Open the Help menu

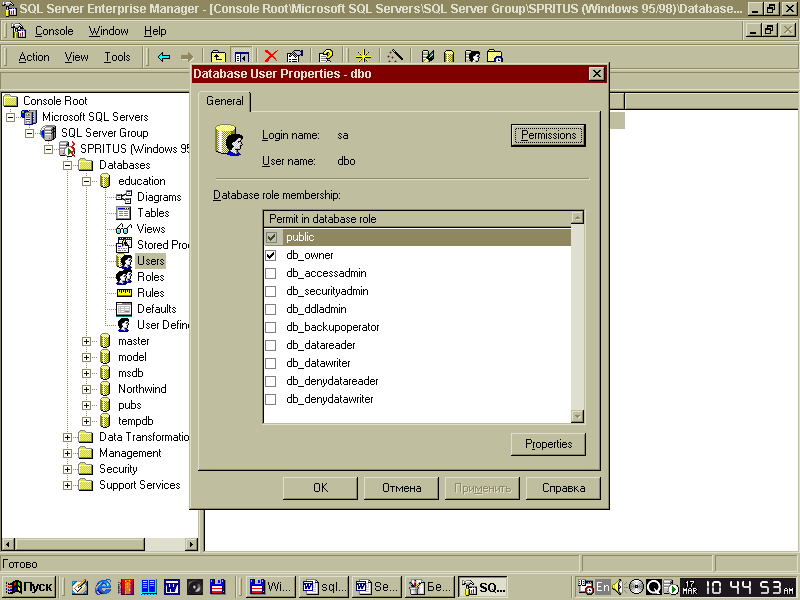point(155,31)
